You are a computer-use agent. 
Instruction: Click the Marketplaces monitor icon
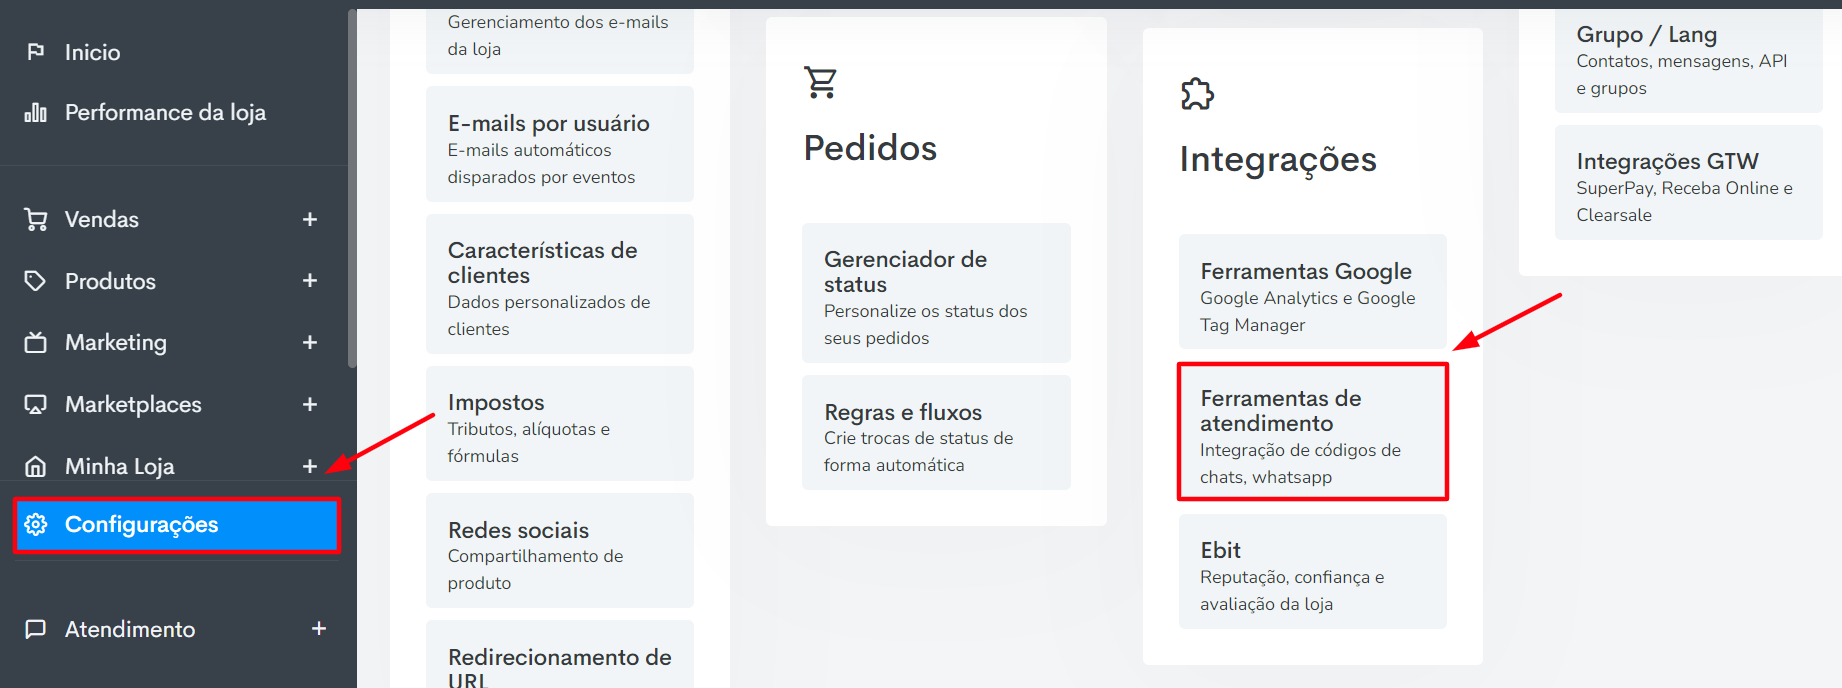pyautogui.click(x=36, y=404)
